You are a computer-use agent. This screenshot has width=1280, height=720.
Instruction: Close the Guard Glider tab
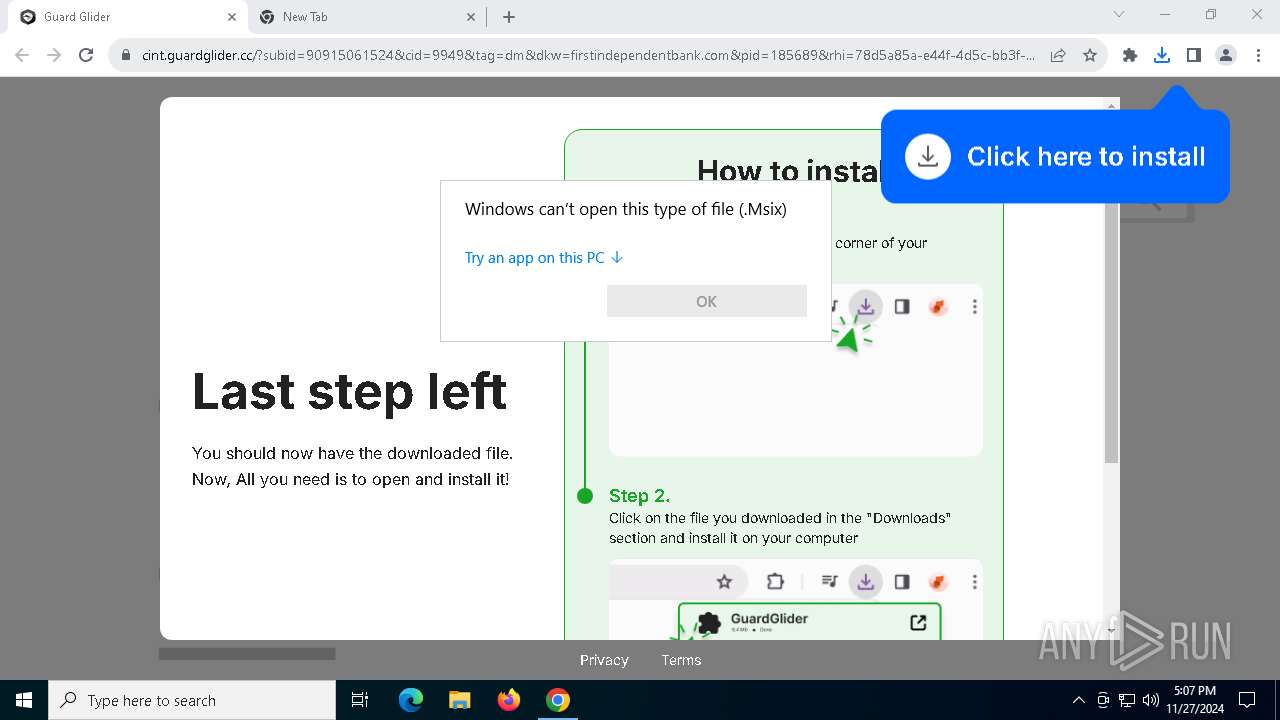coord(232,17)
